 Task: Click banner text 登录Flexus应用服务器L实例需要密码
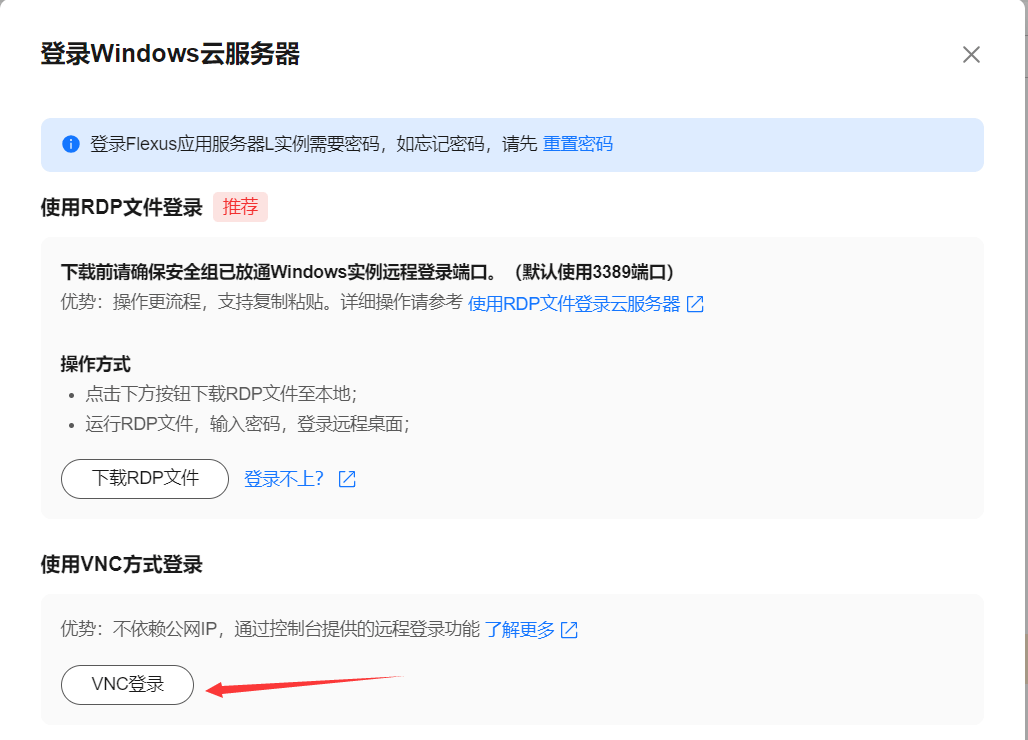[x=235, y=144]
